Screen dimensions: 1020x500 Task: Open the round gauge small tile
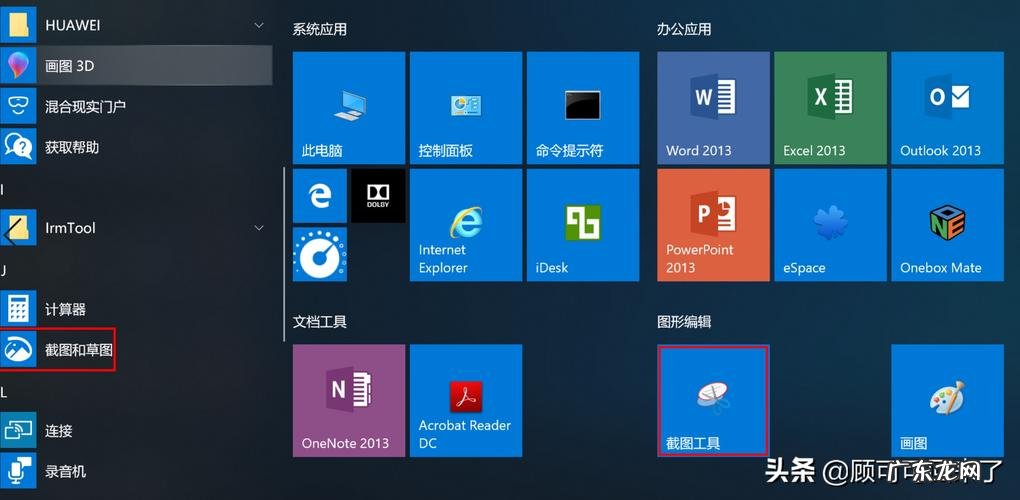[x=319, y=254]
